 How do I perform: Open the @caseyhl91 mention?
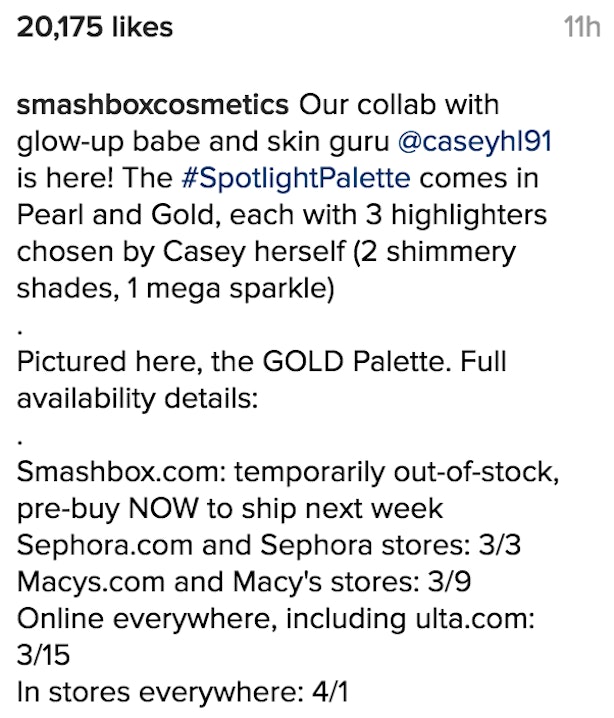475,141
